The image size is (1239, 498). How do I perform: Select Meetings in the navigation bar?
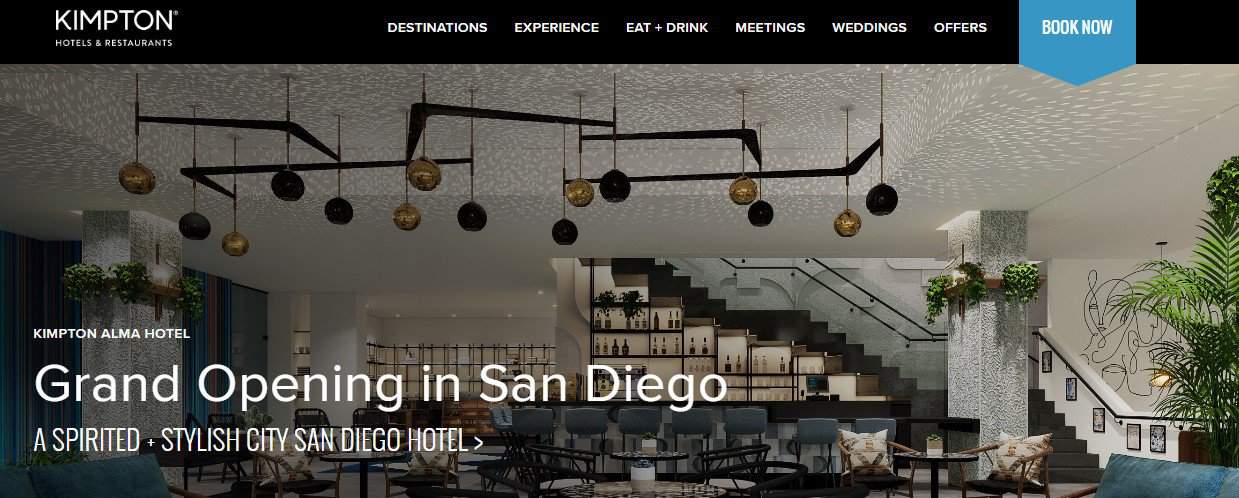tap(770, 28)
